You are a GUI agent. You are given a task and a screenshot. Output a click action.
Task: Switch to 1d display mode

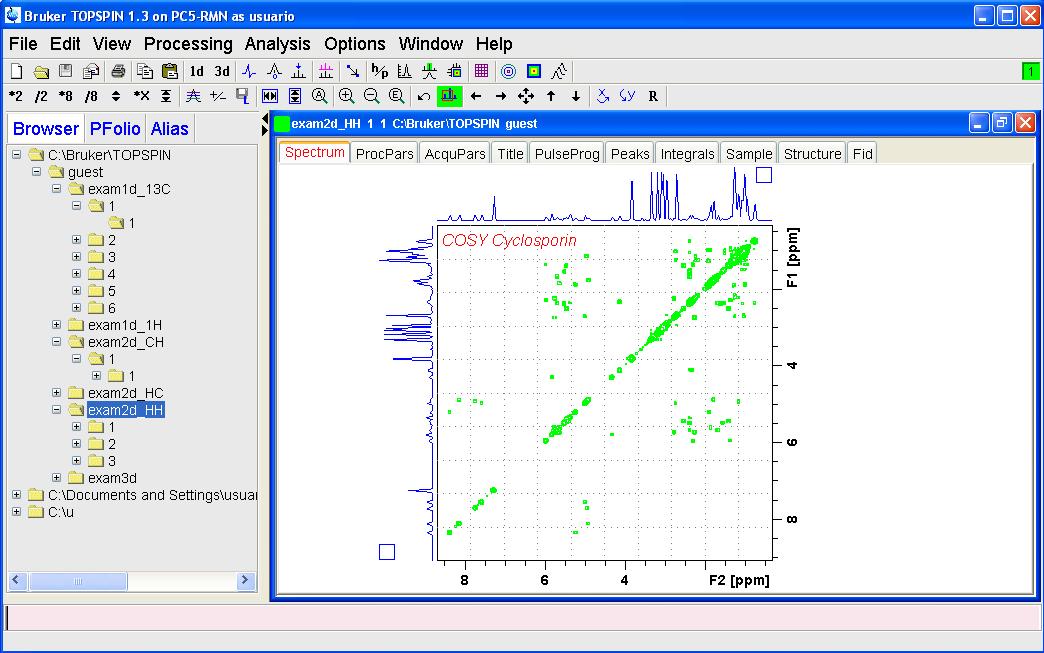tap(196, 71)
